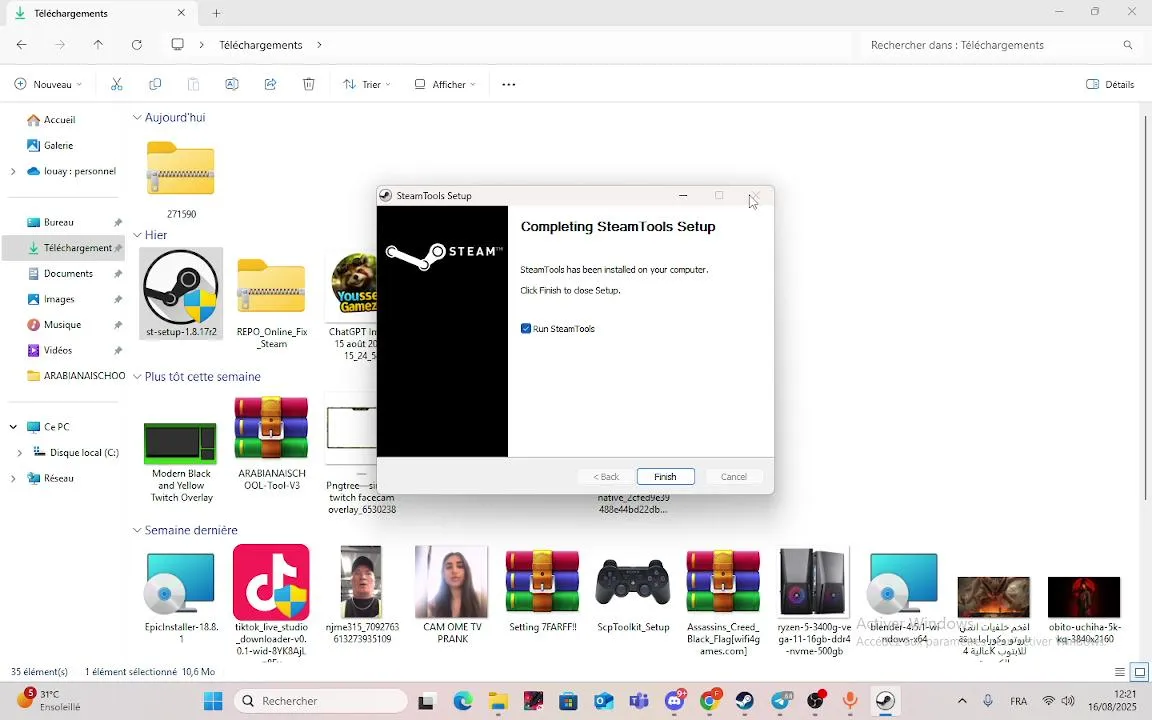Click the Delete trash icon in toolbar
1152x720 pixels.
click(309, 84)
